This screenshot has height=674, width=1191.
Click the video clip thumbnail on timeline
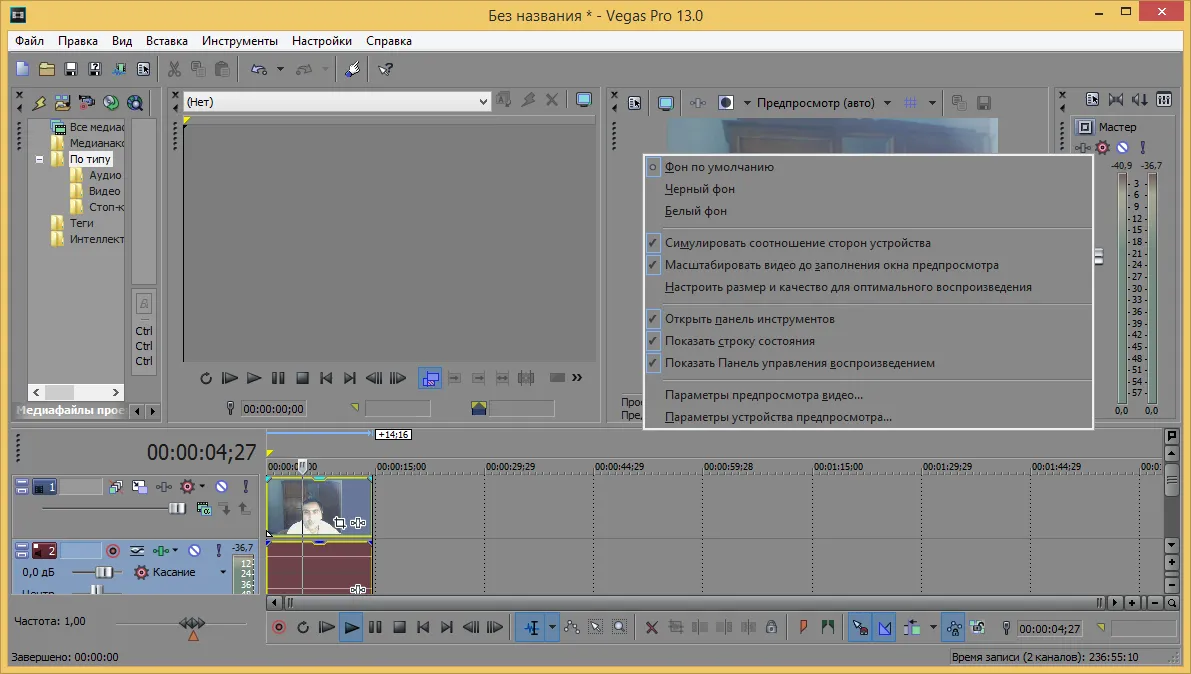pyautogui.click(x=306, y=508)
